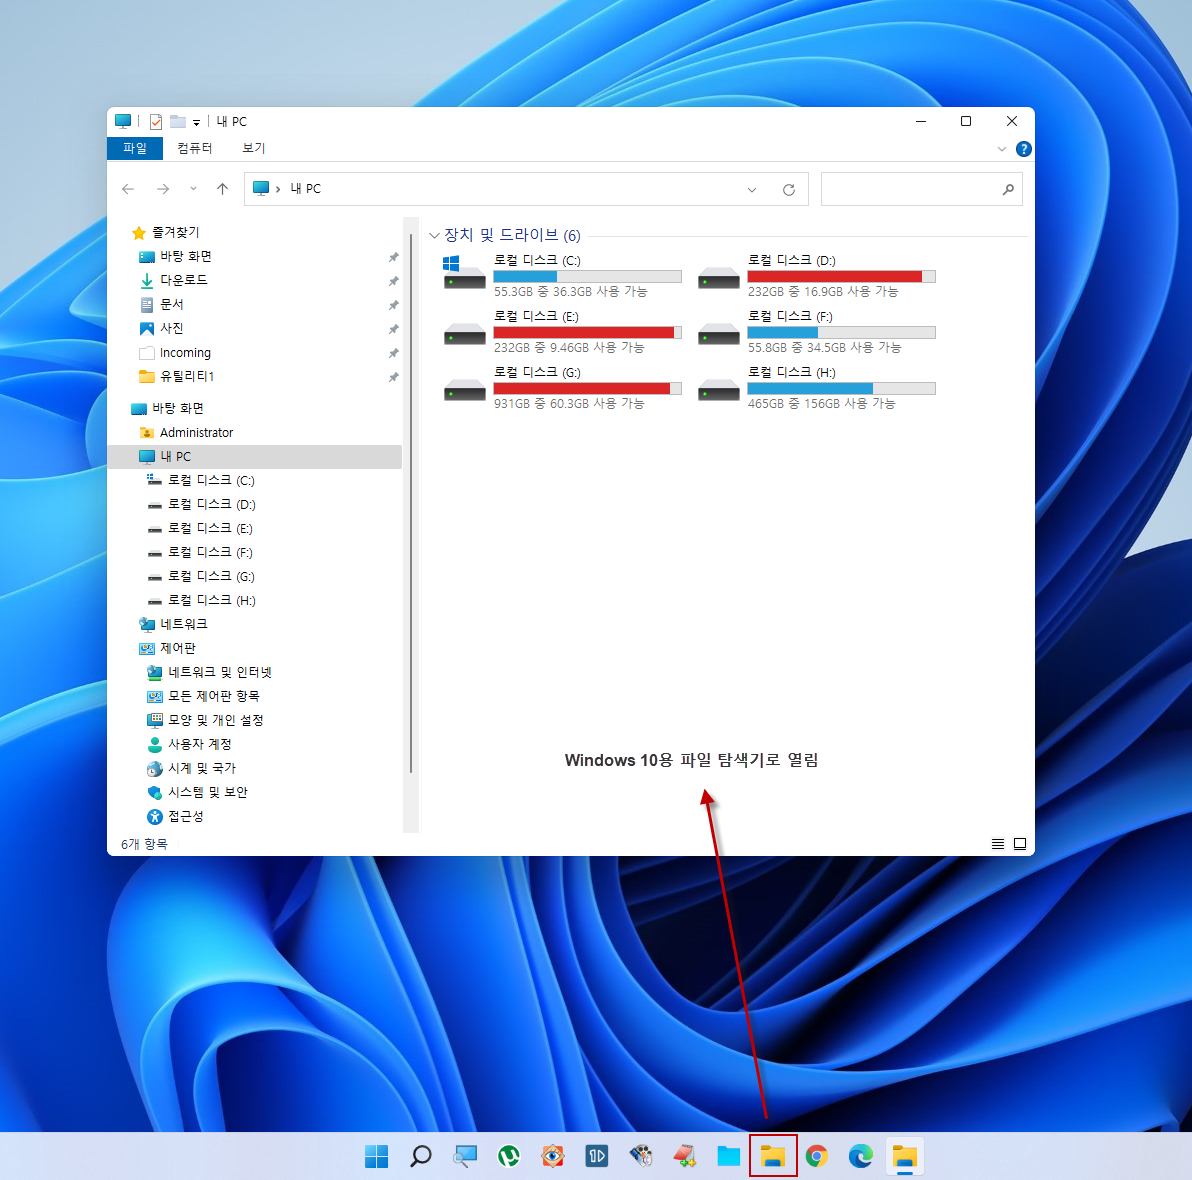Switch to the 컴퓨터 ribbon tab
The height and width of the screenshot is (1180, 1192).
pos(195,148)
